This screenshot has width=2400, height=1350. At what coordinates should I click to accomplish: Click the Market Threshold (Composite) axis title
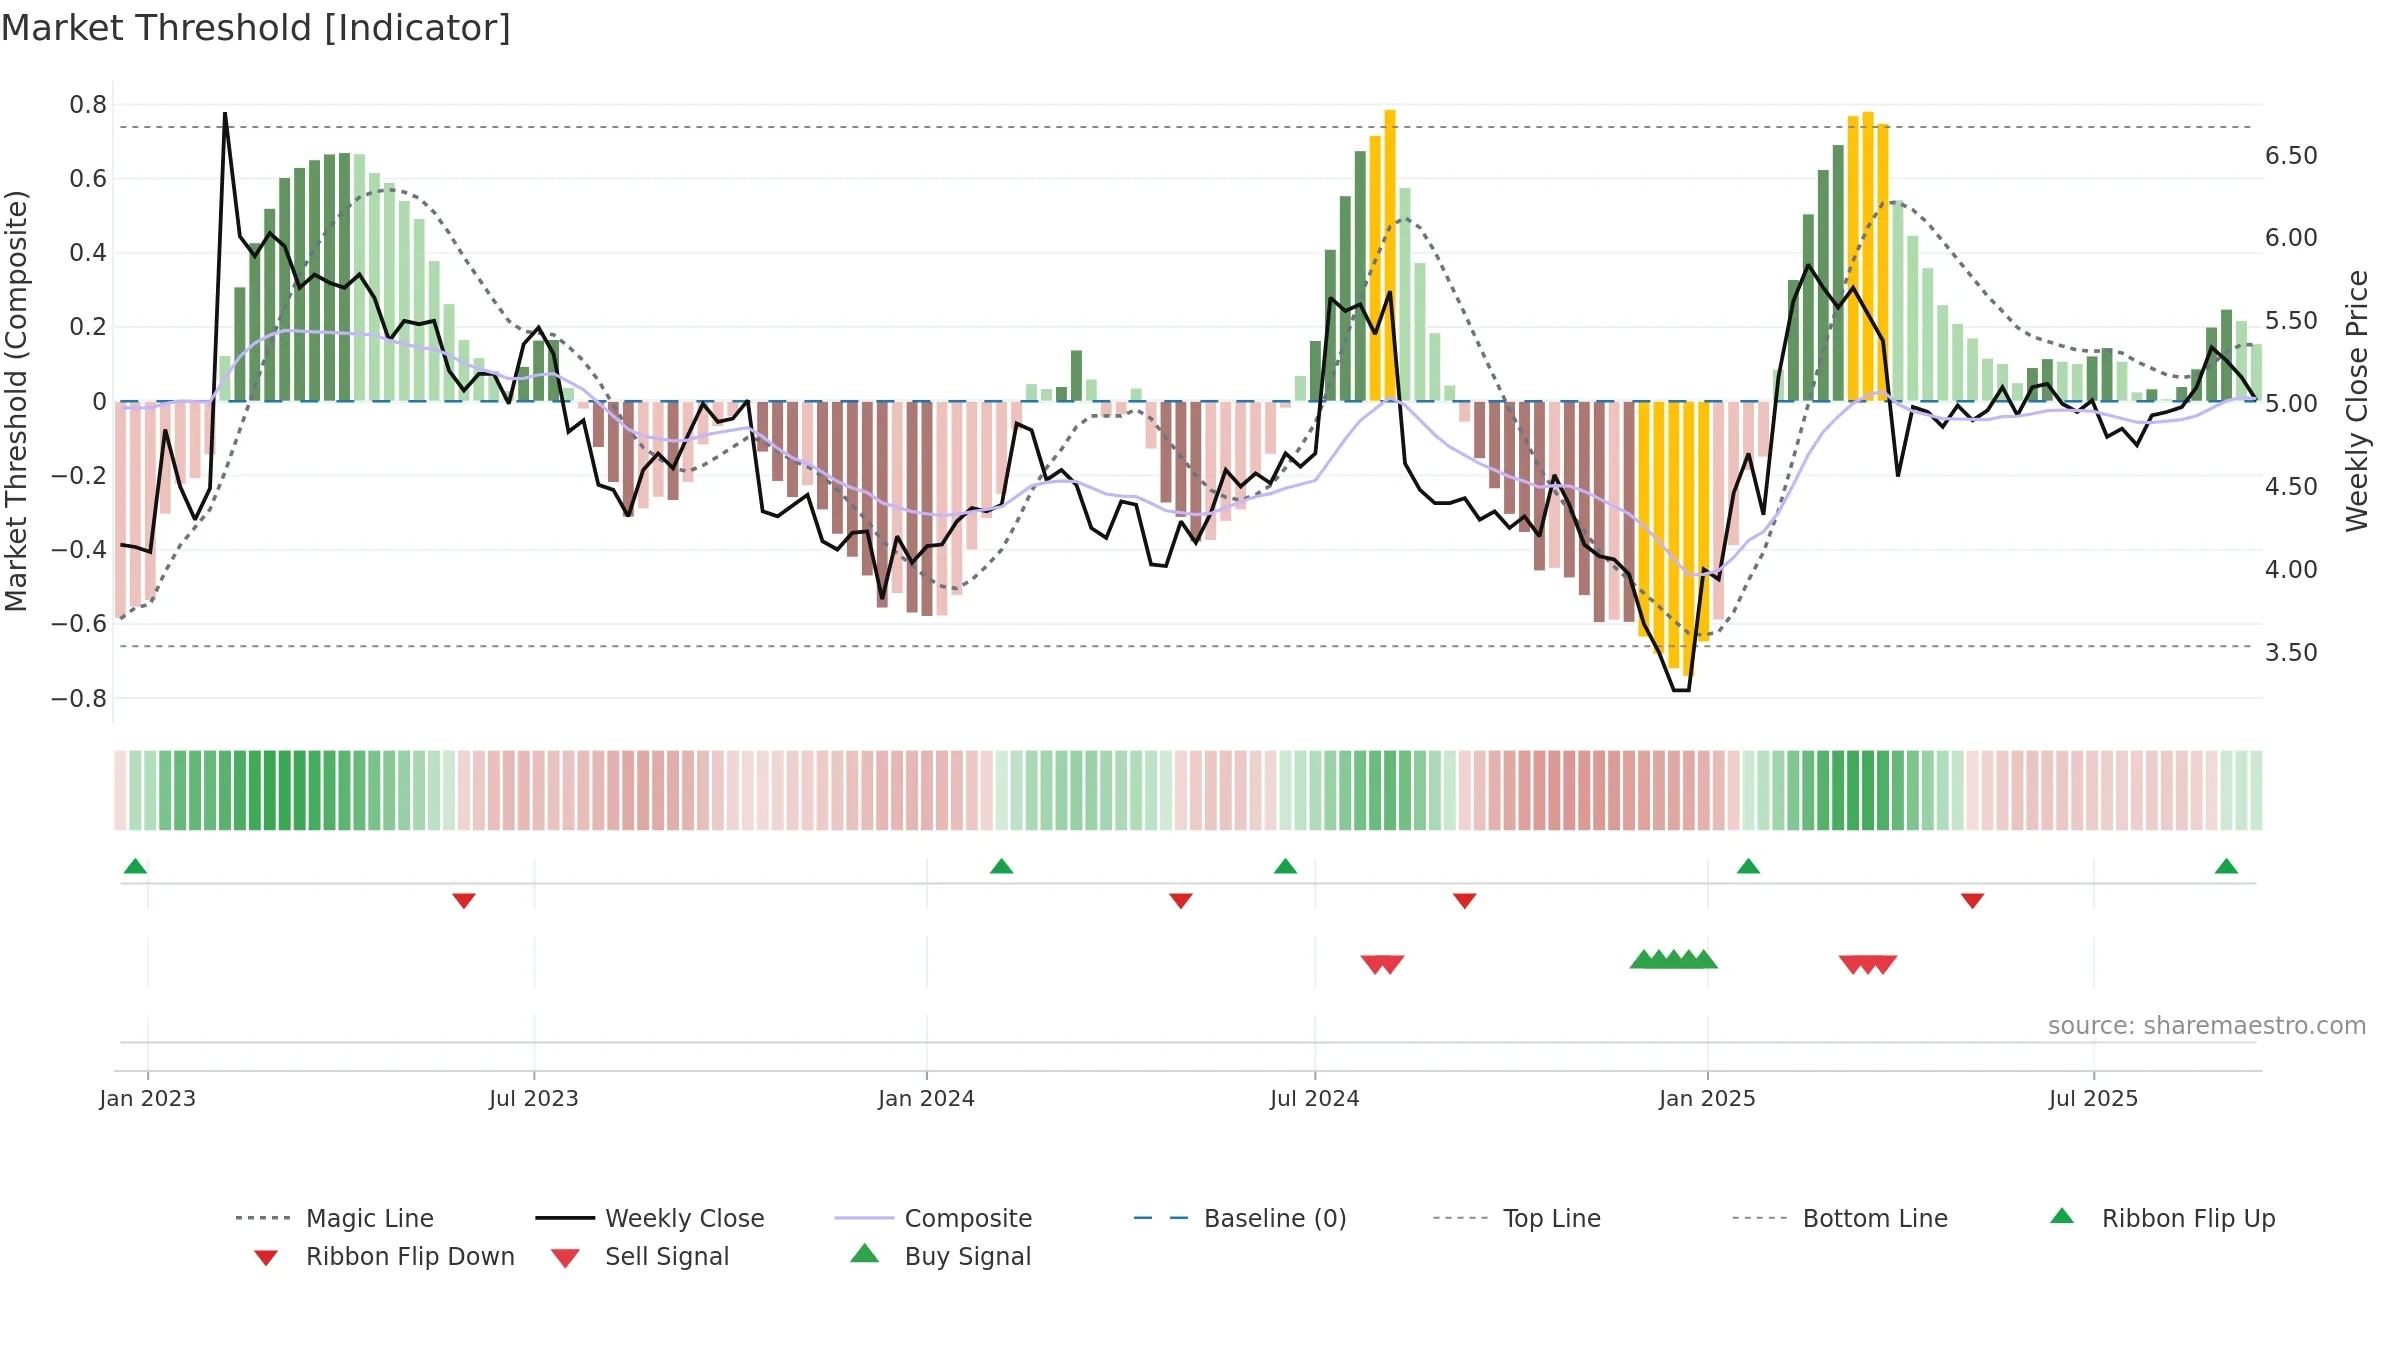tap(16, 400)
